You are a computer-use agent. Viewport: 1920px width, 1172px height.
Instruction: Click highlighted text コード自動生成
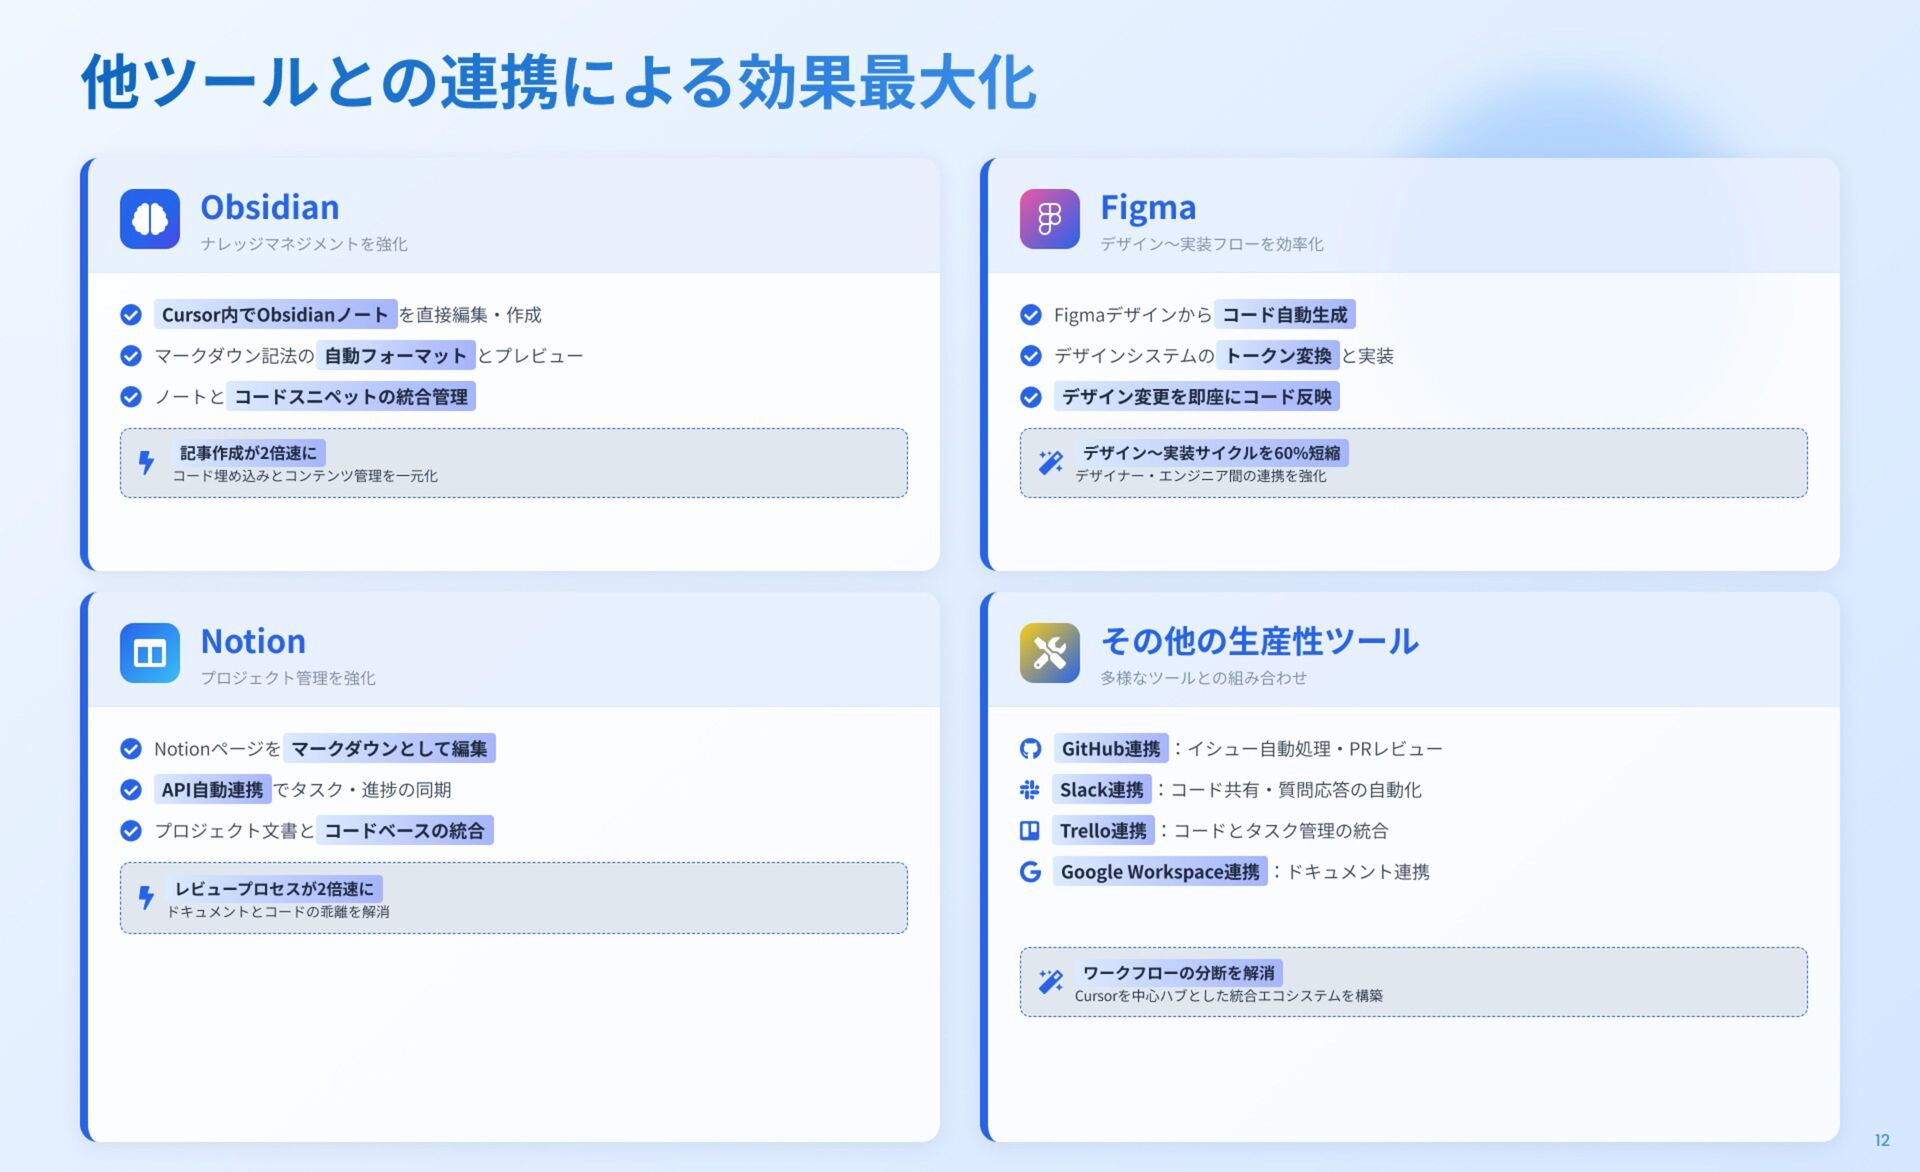[1285, 315]
